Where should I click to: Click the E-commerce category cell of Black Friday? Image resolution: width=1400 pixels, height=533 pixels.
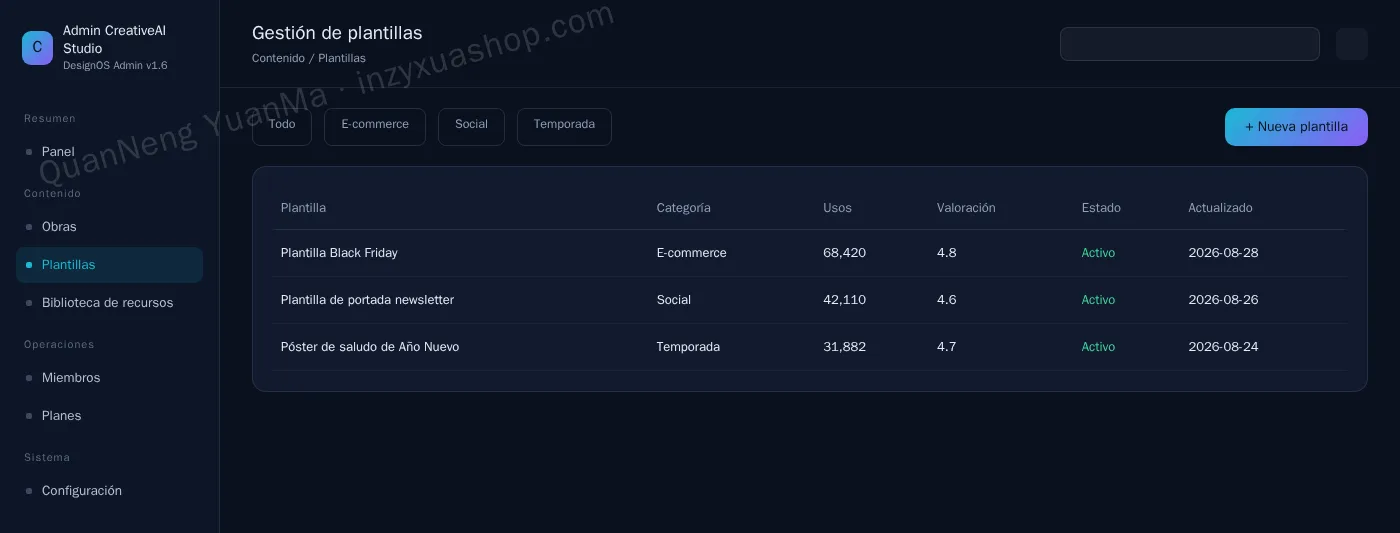click(x=692, y=253)
